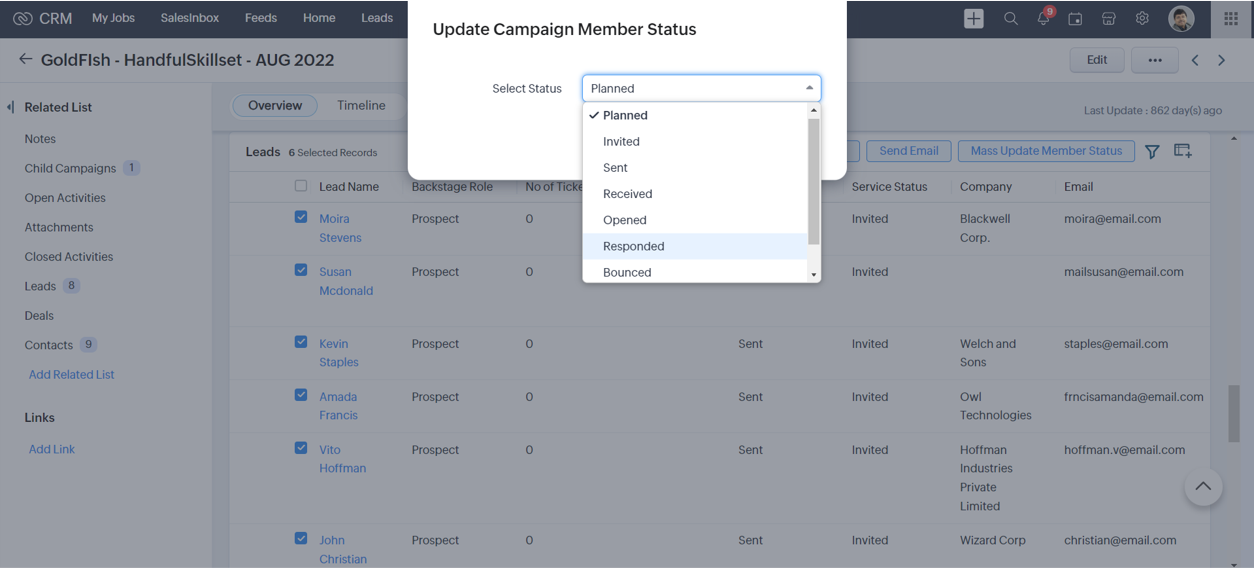Click the Mass Update Member Status button
The height and width of the screenshot is (568, 1254).
coord(1046,151)
